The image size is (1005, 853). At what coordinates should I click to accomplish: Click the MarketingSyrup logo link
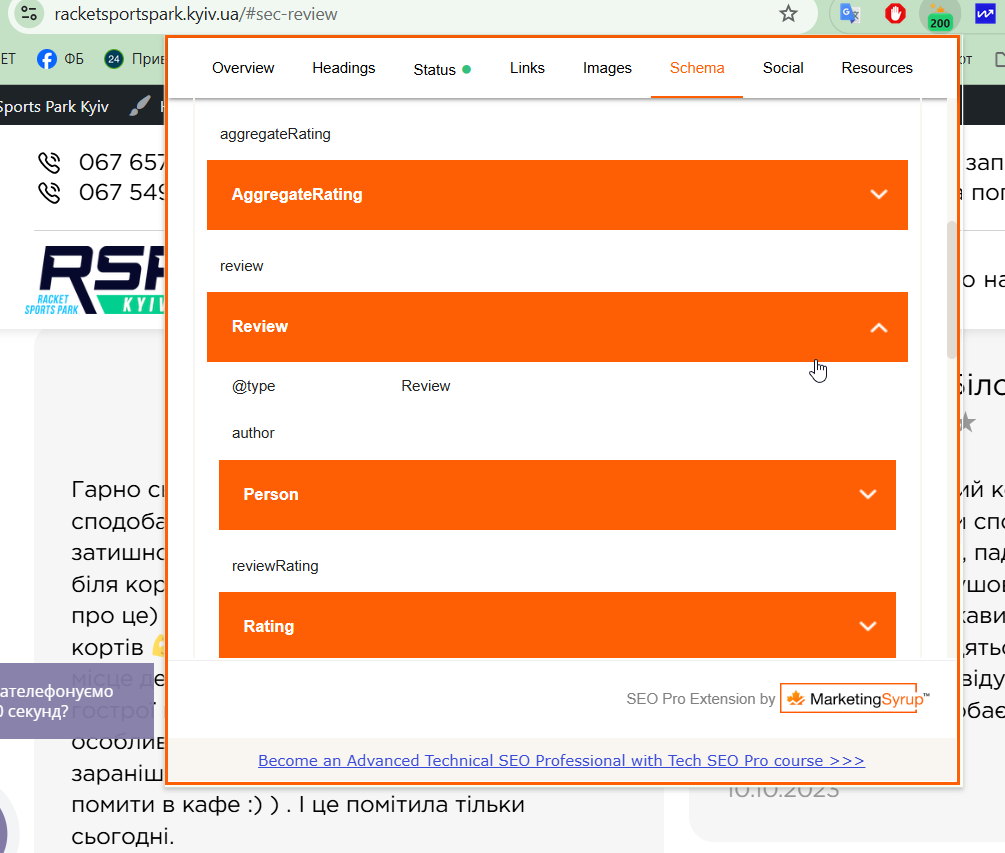pos(854,699)
